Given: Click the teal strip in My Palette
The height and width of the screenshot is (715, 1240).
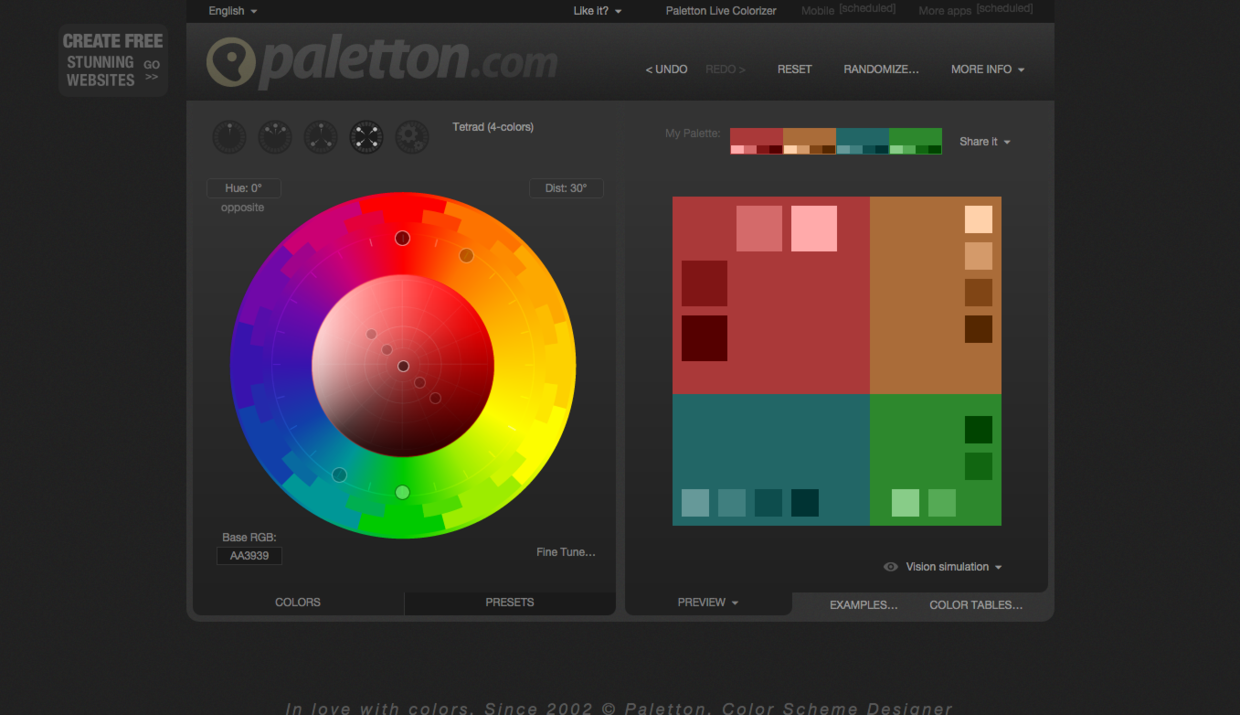Looking at the screenshot, I should [862, 141].
